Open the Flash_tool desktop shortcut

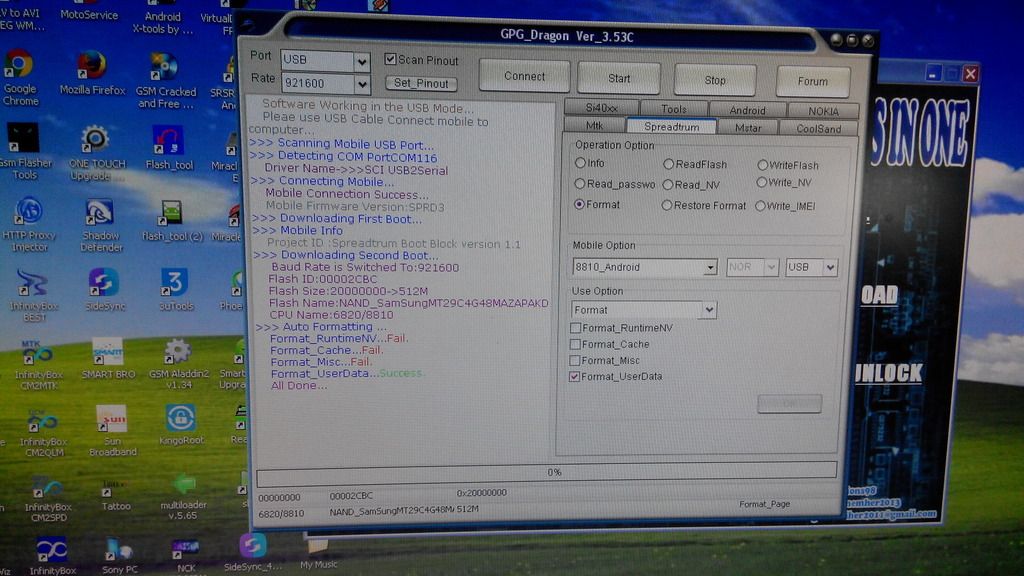tap(169, 148)
